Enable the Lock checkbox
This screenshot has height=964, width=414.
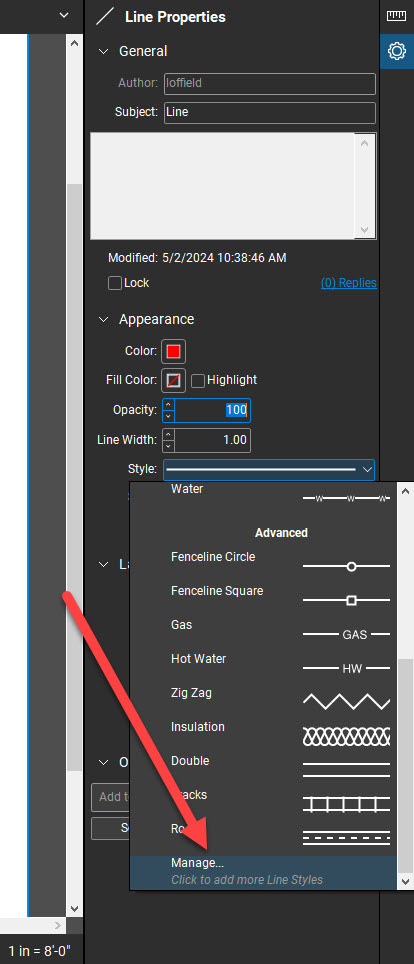click(x=115, y=283)
